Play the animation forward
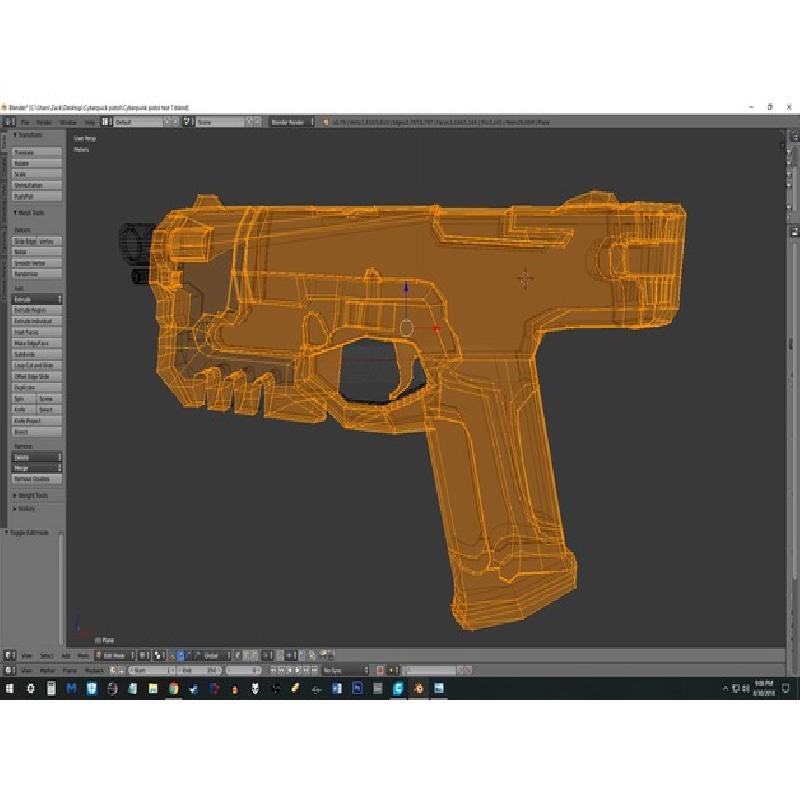 pos(297,670)
